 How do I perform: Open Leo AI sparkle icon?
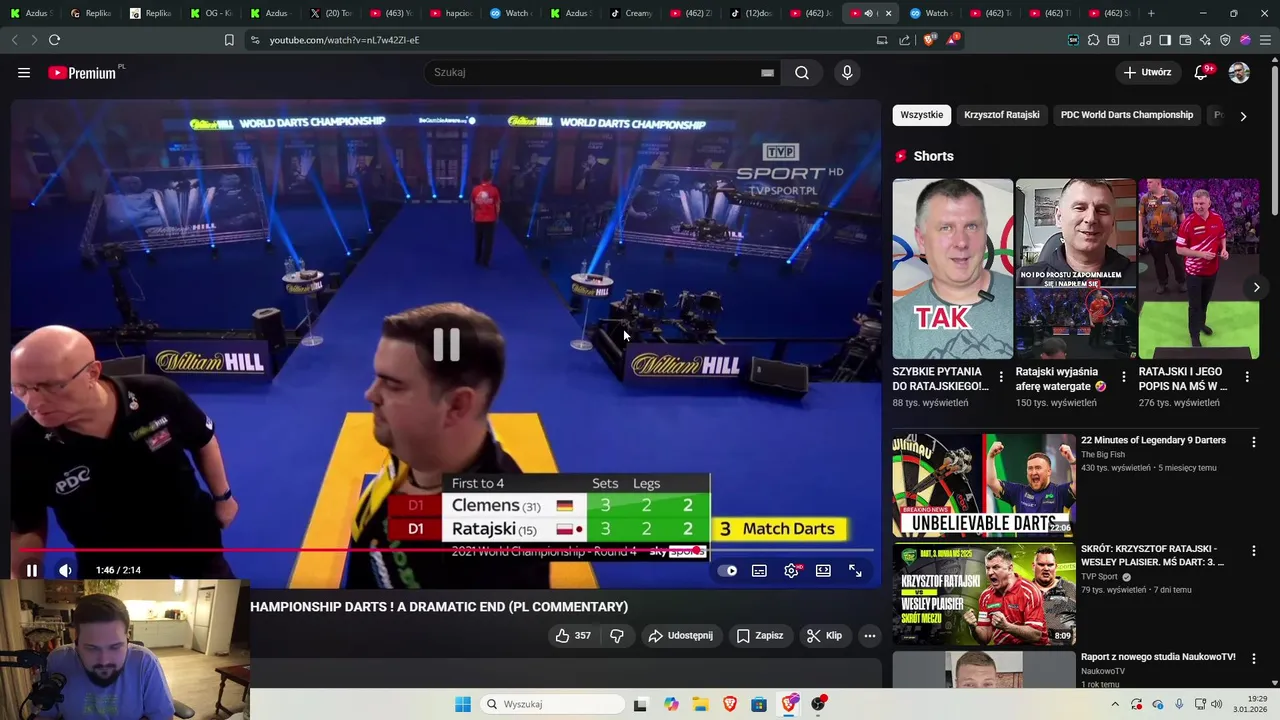point(1205,40)
